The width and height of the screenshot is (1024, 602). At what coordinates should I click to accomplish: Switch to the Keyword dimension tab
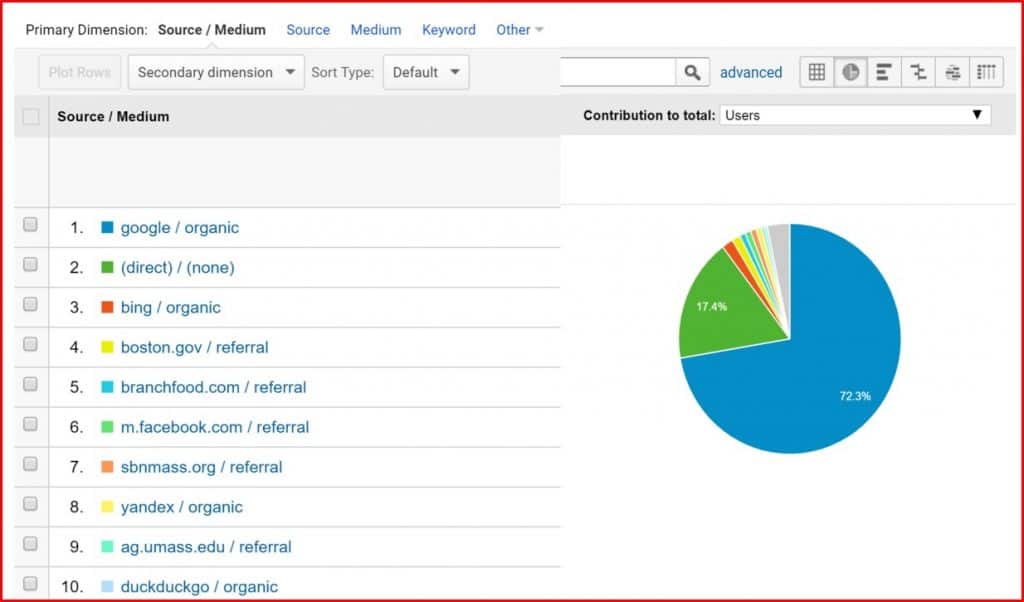[x=448, y=30]
